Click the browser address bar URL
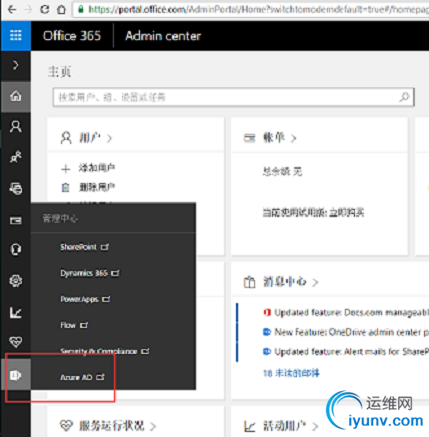The height and width of the screenshot is (437, 429). coord(257,9)
